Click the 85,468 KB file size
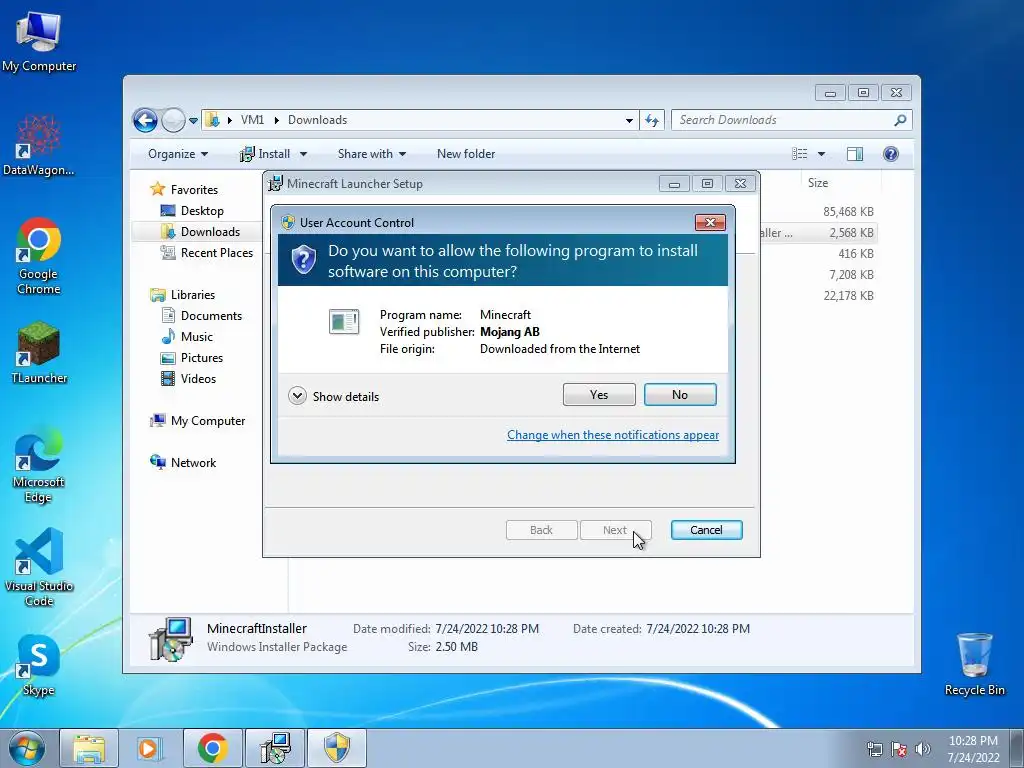 [x=848, y=212]
